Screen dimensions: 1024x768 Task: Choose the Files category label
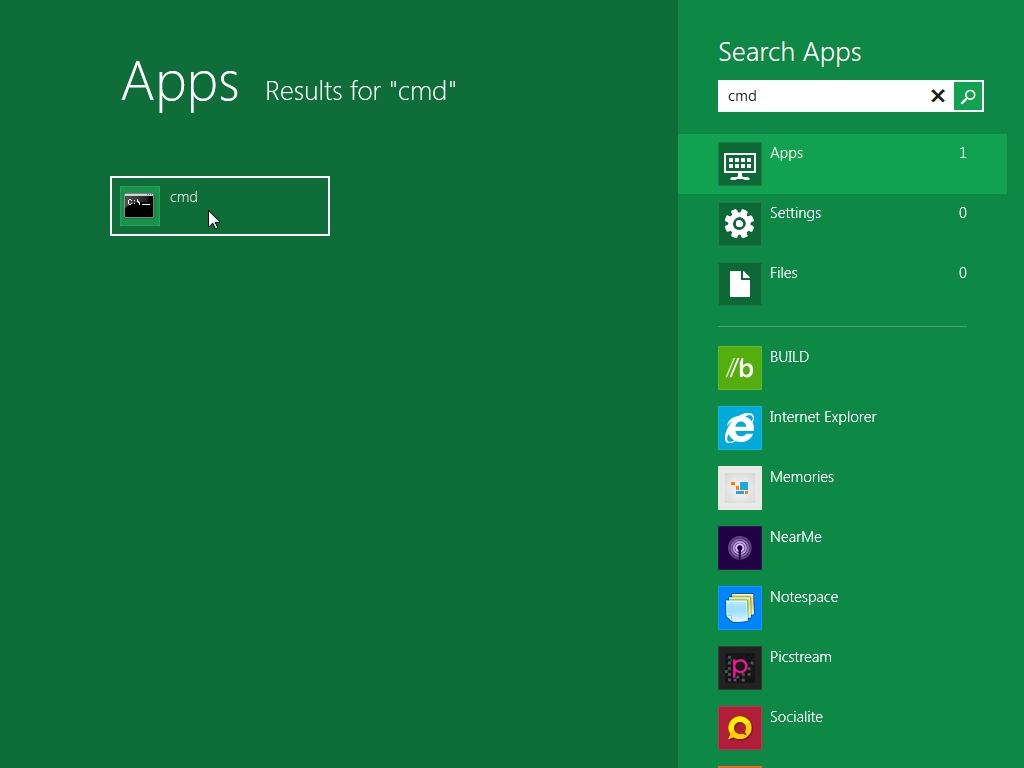tap(784, 273)
